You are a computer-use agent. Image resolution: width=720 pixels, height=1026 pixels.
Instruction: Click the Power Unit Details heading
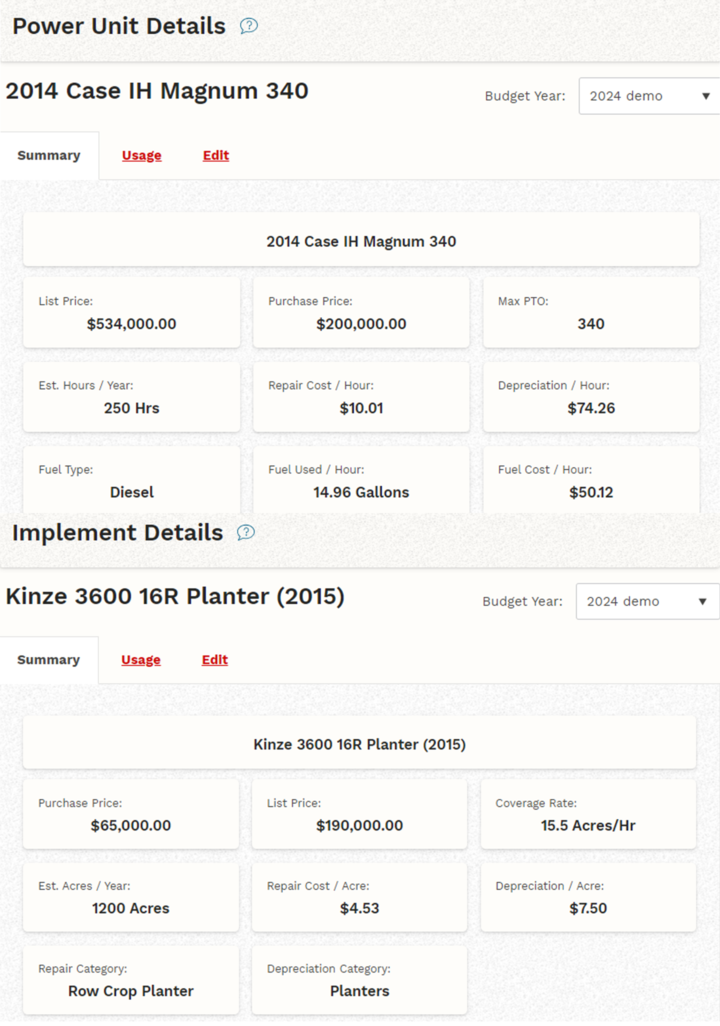click(x=119, y=26)
